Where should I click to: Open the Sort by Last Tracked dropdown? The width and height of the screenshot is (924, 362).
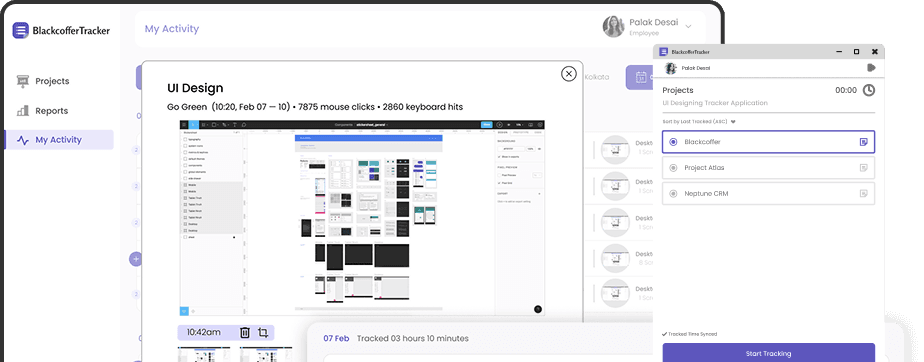click(699, 122)
